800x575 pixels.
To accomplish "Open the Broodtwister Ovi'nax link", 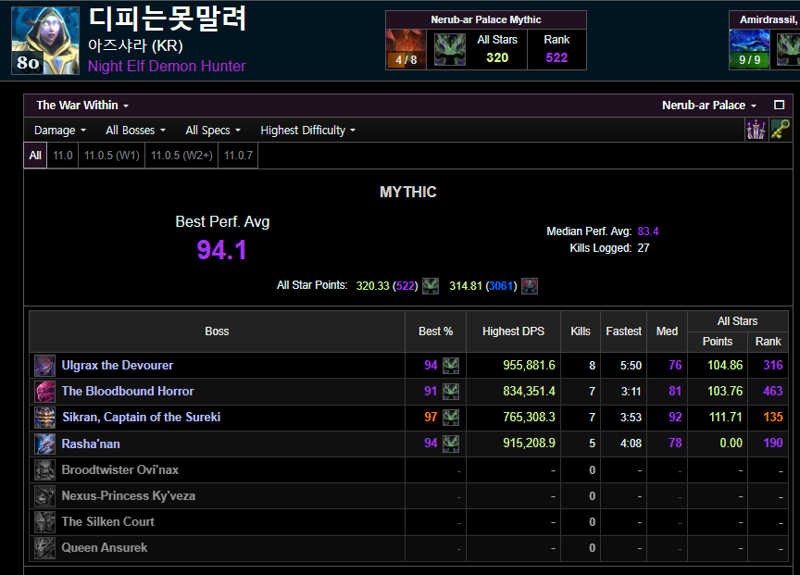I will tap(120, 470).
